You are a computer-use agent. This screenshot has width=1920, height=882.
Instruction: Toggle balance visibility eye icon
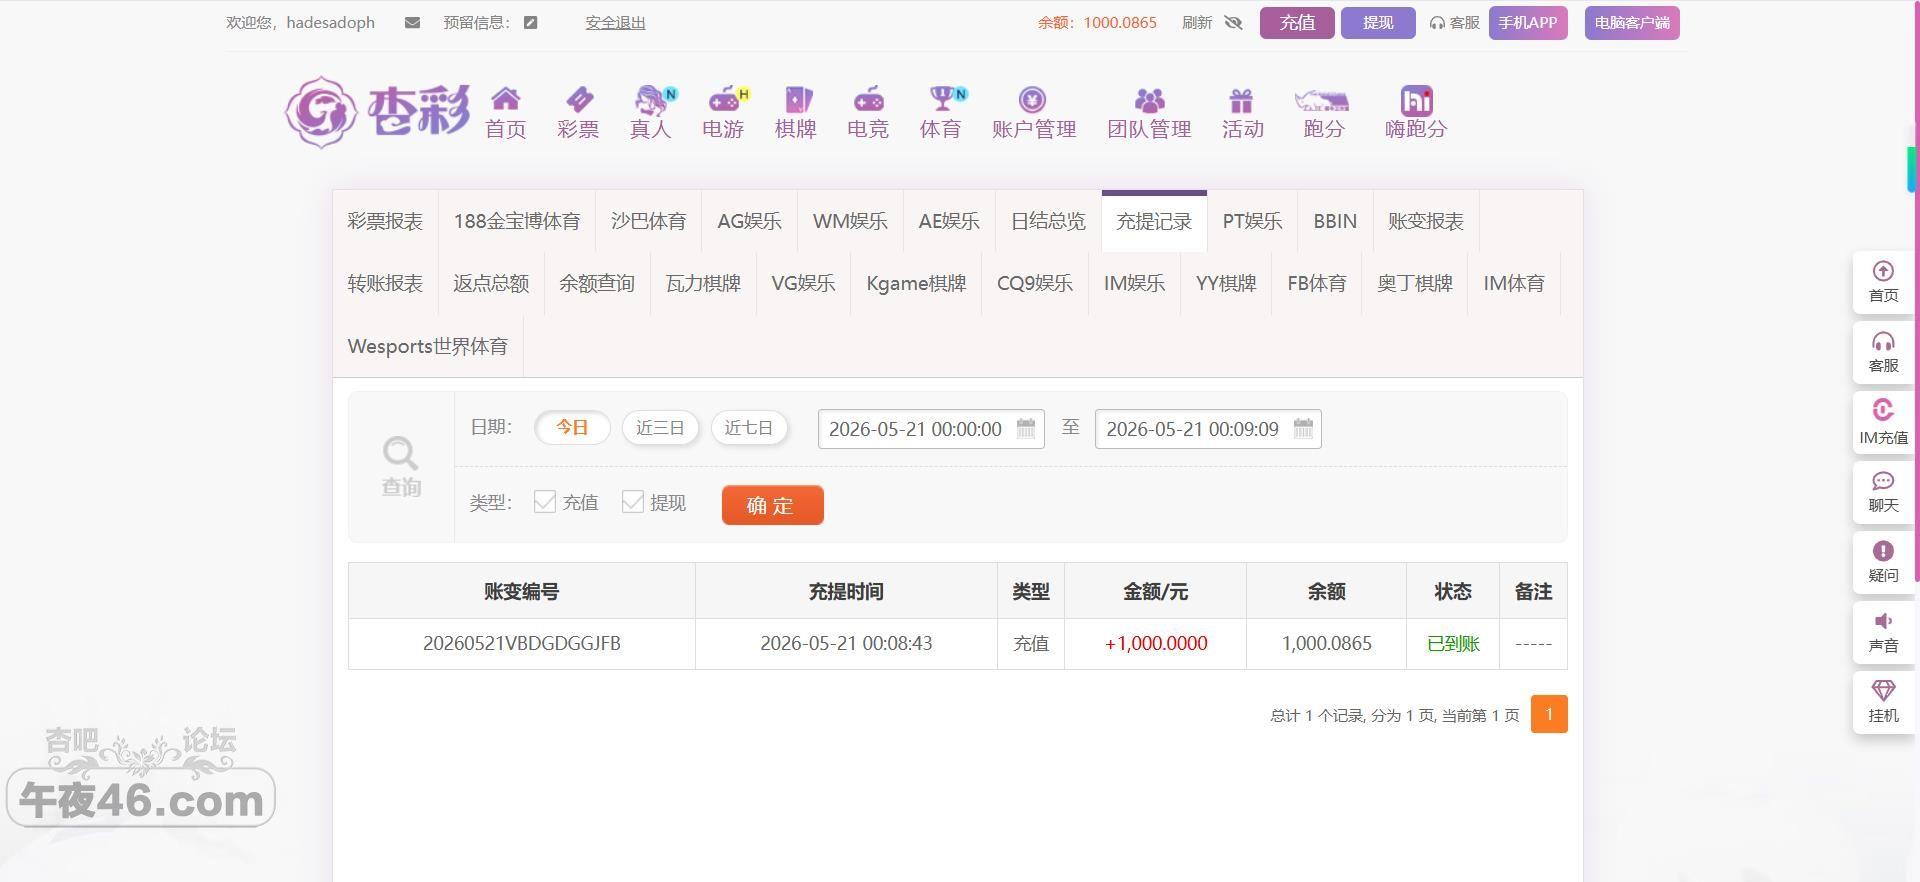(x=1233, y=23)
